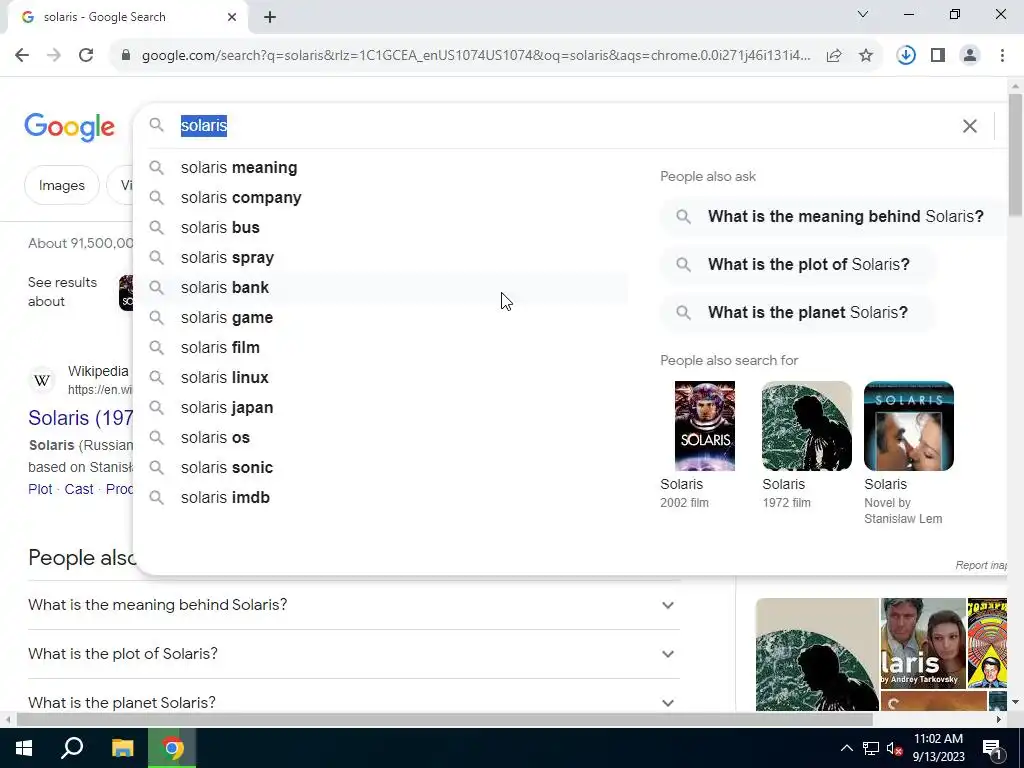The image size is (1024, 768).
Task: Click the tab search chevron in title bar
Action: [863, 14]
